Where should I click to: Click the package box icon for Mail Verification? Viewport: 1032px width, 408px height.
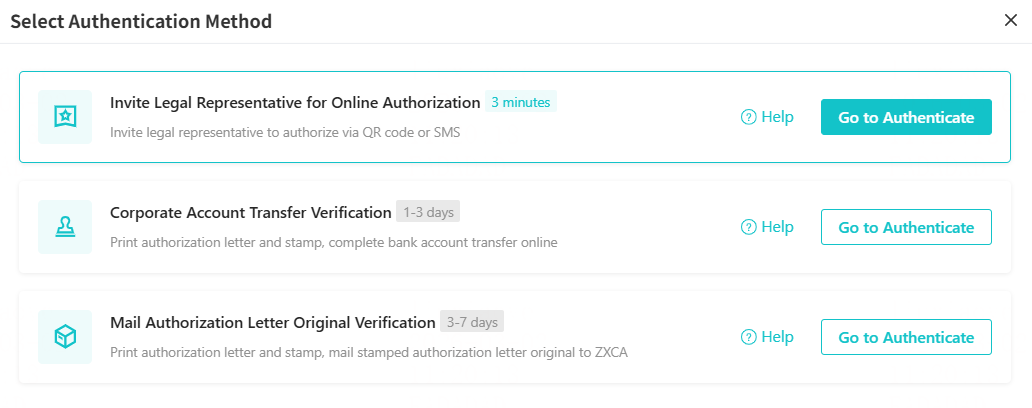coord(65,337)
